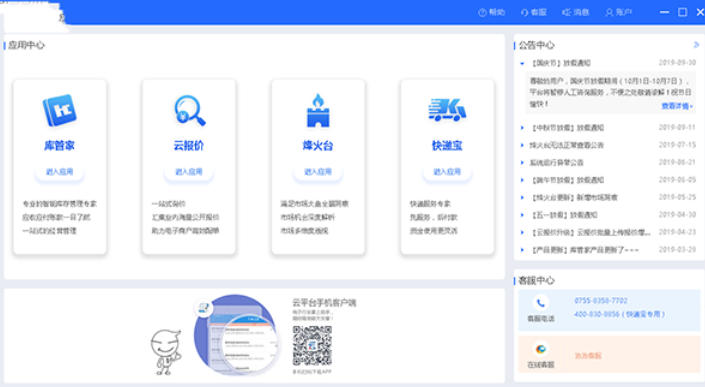Click the mobile client QR code
The image size is (705, 387).
312,346
